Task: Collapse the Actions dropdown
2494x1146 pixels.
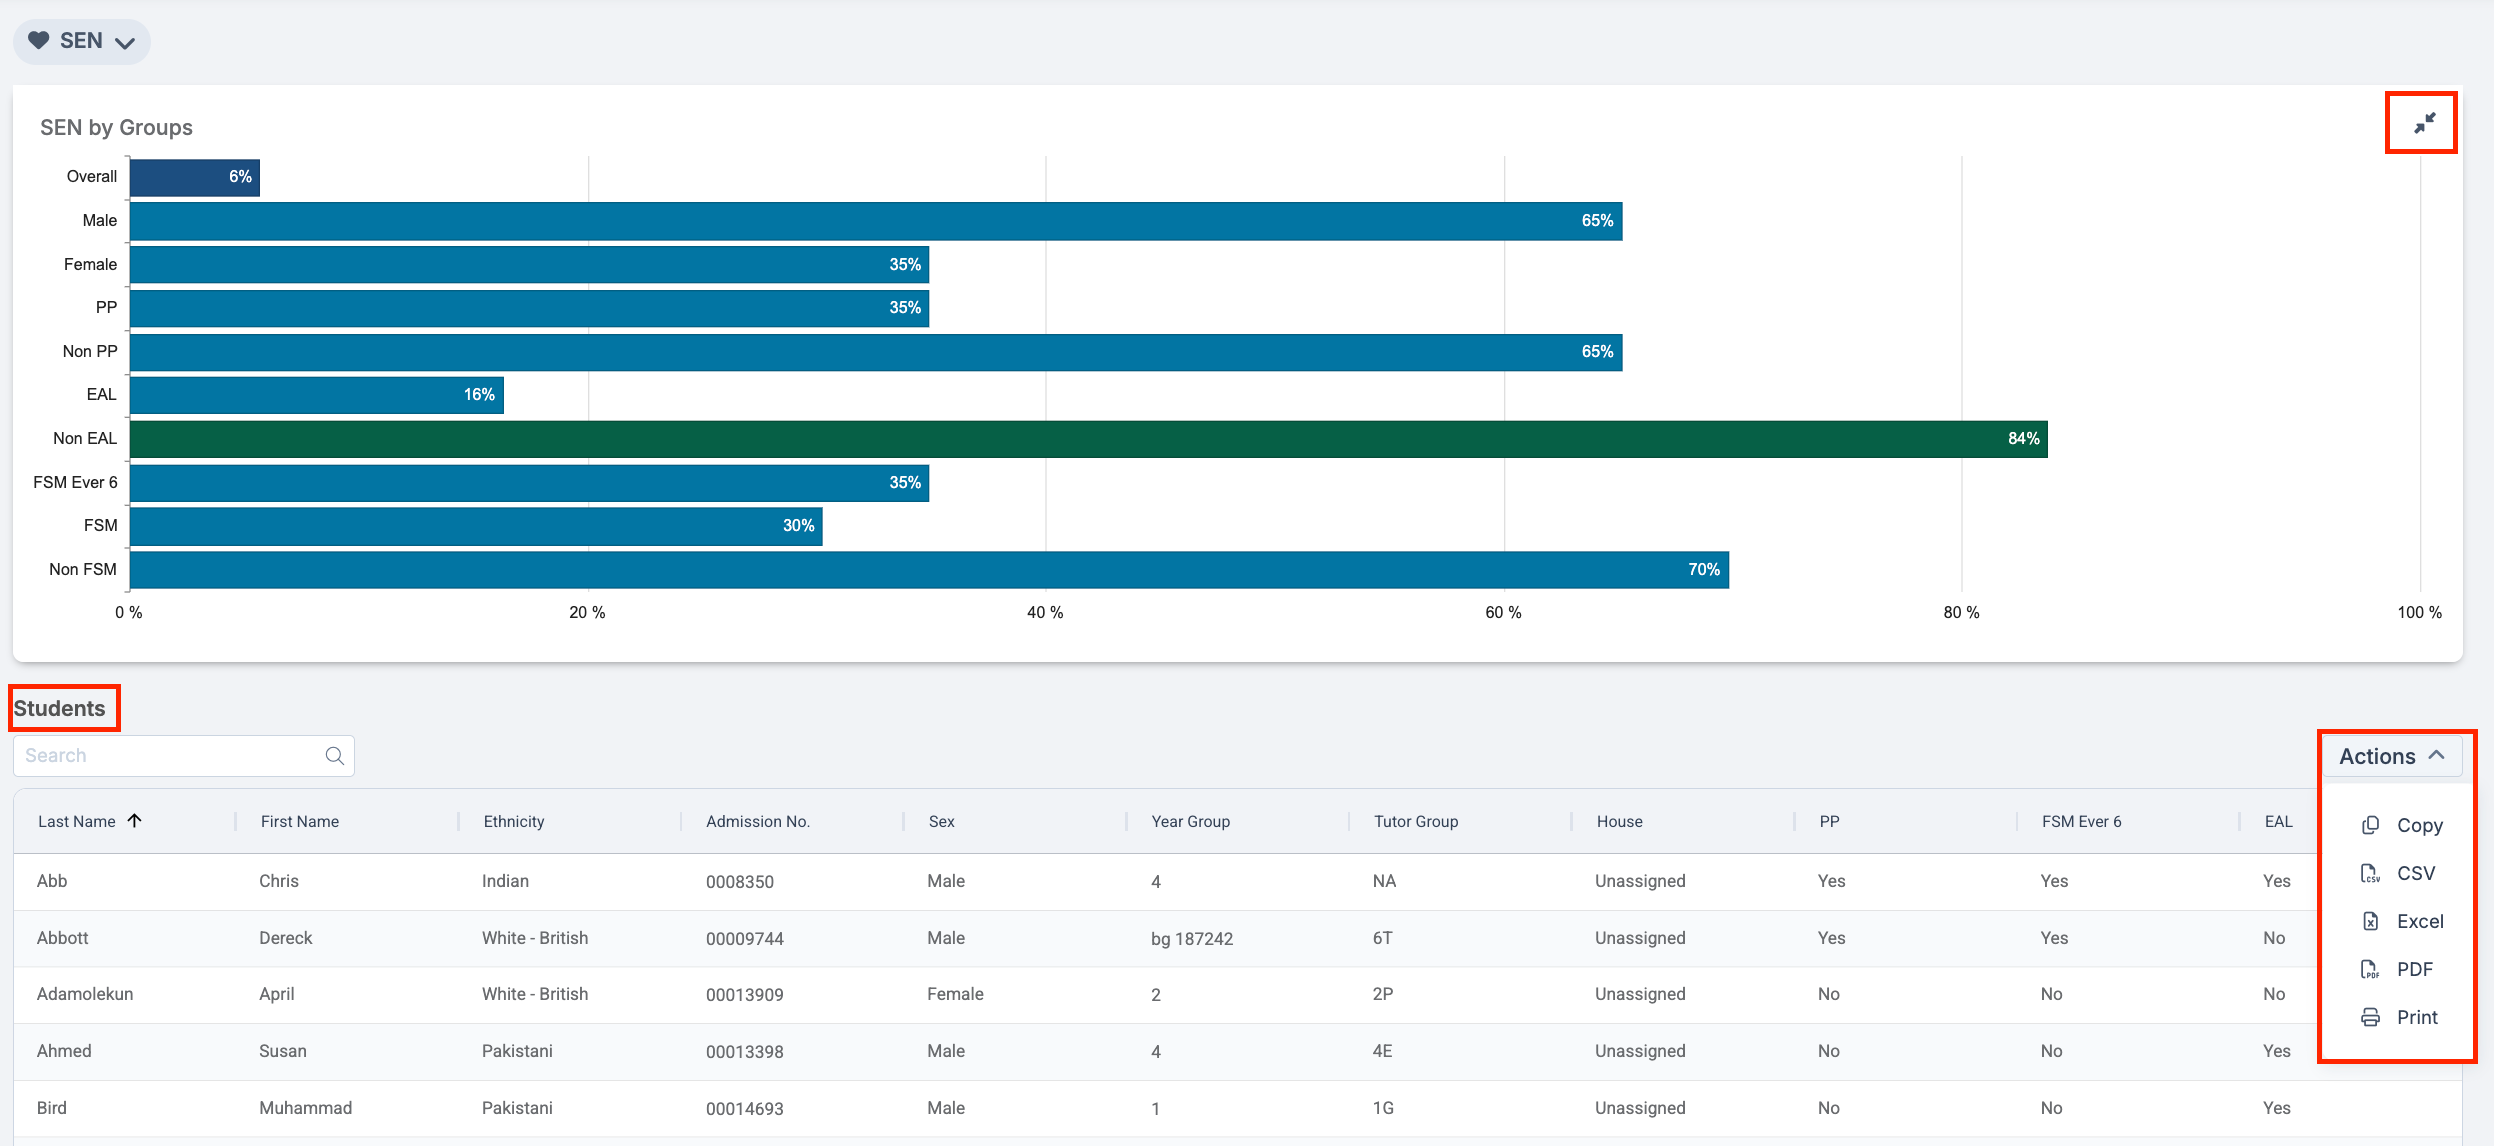Action: coord(2391,756)
